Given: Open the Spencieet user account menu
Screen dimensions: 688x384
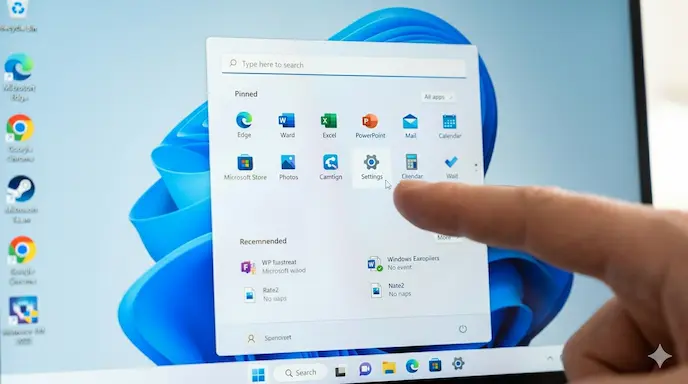Looking at the screenshot, I should pos(269,338).
